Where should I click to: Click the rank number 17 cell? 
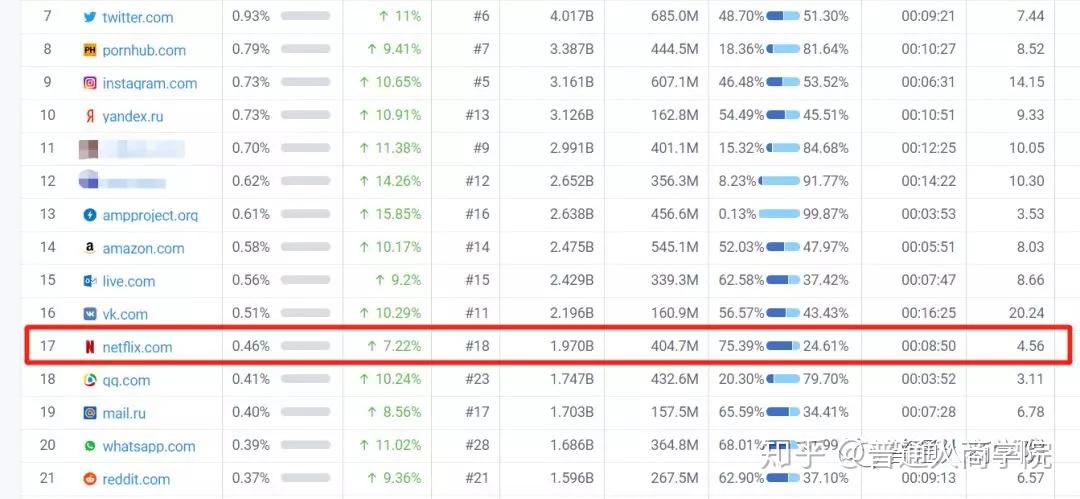tap(47, 346)
